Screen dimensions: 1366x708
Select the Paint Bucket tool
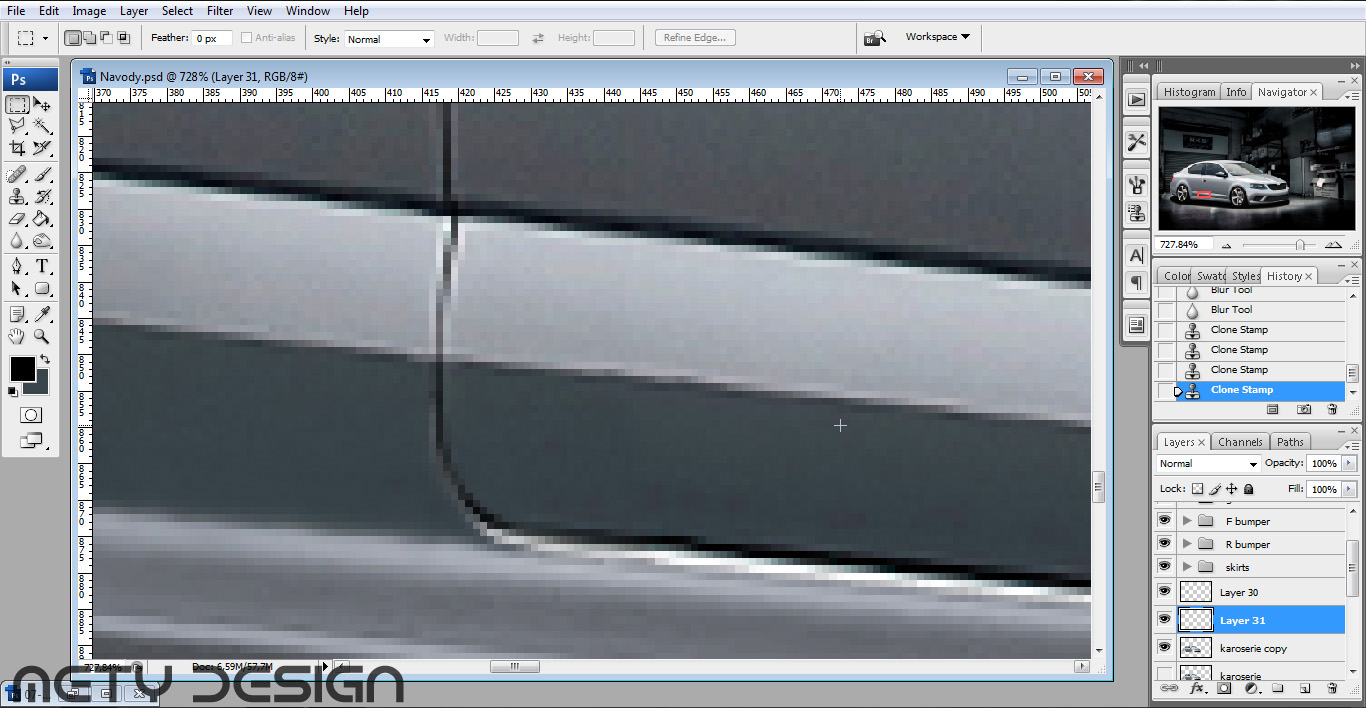[42, 219]
